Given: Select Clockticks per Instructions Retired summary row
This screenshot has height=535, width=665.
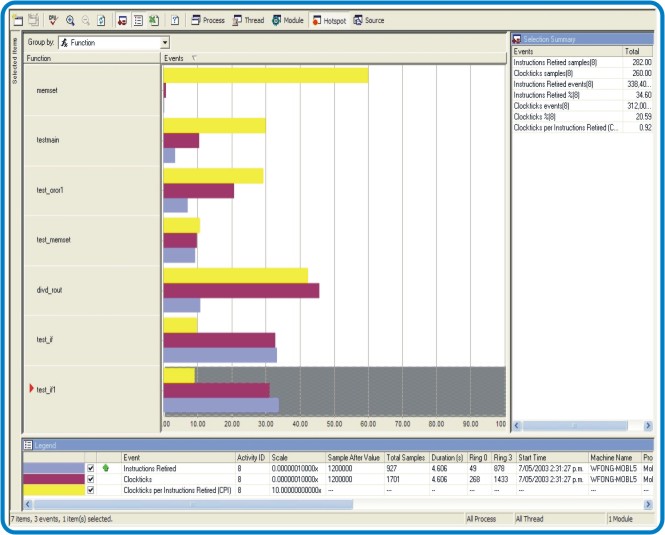Looking at the screenshot, I should tap(582, 127).
